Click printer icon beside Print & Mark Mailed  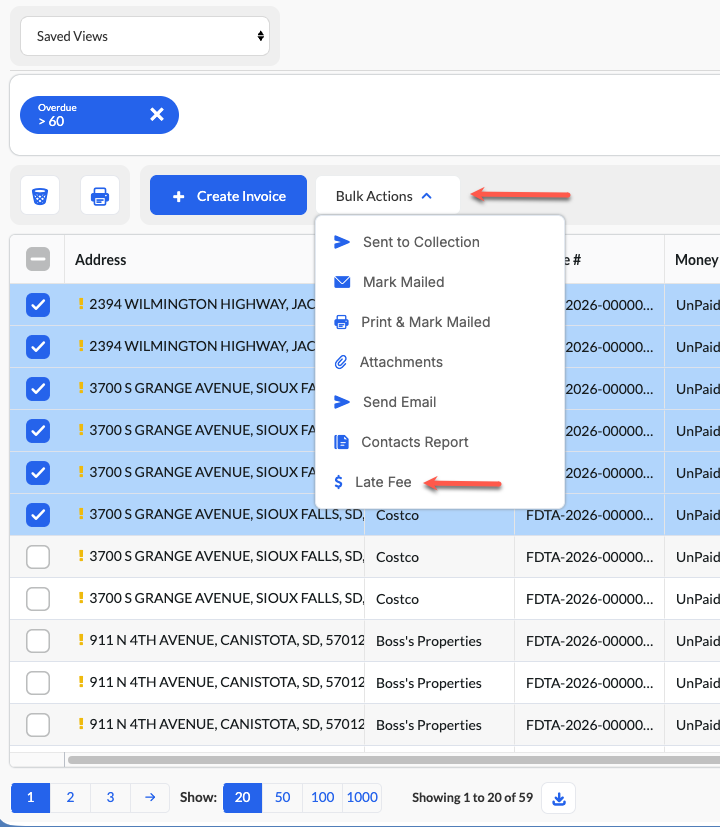(x=341, y=322)
